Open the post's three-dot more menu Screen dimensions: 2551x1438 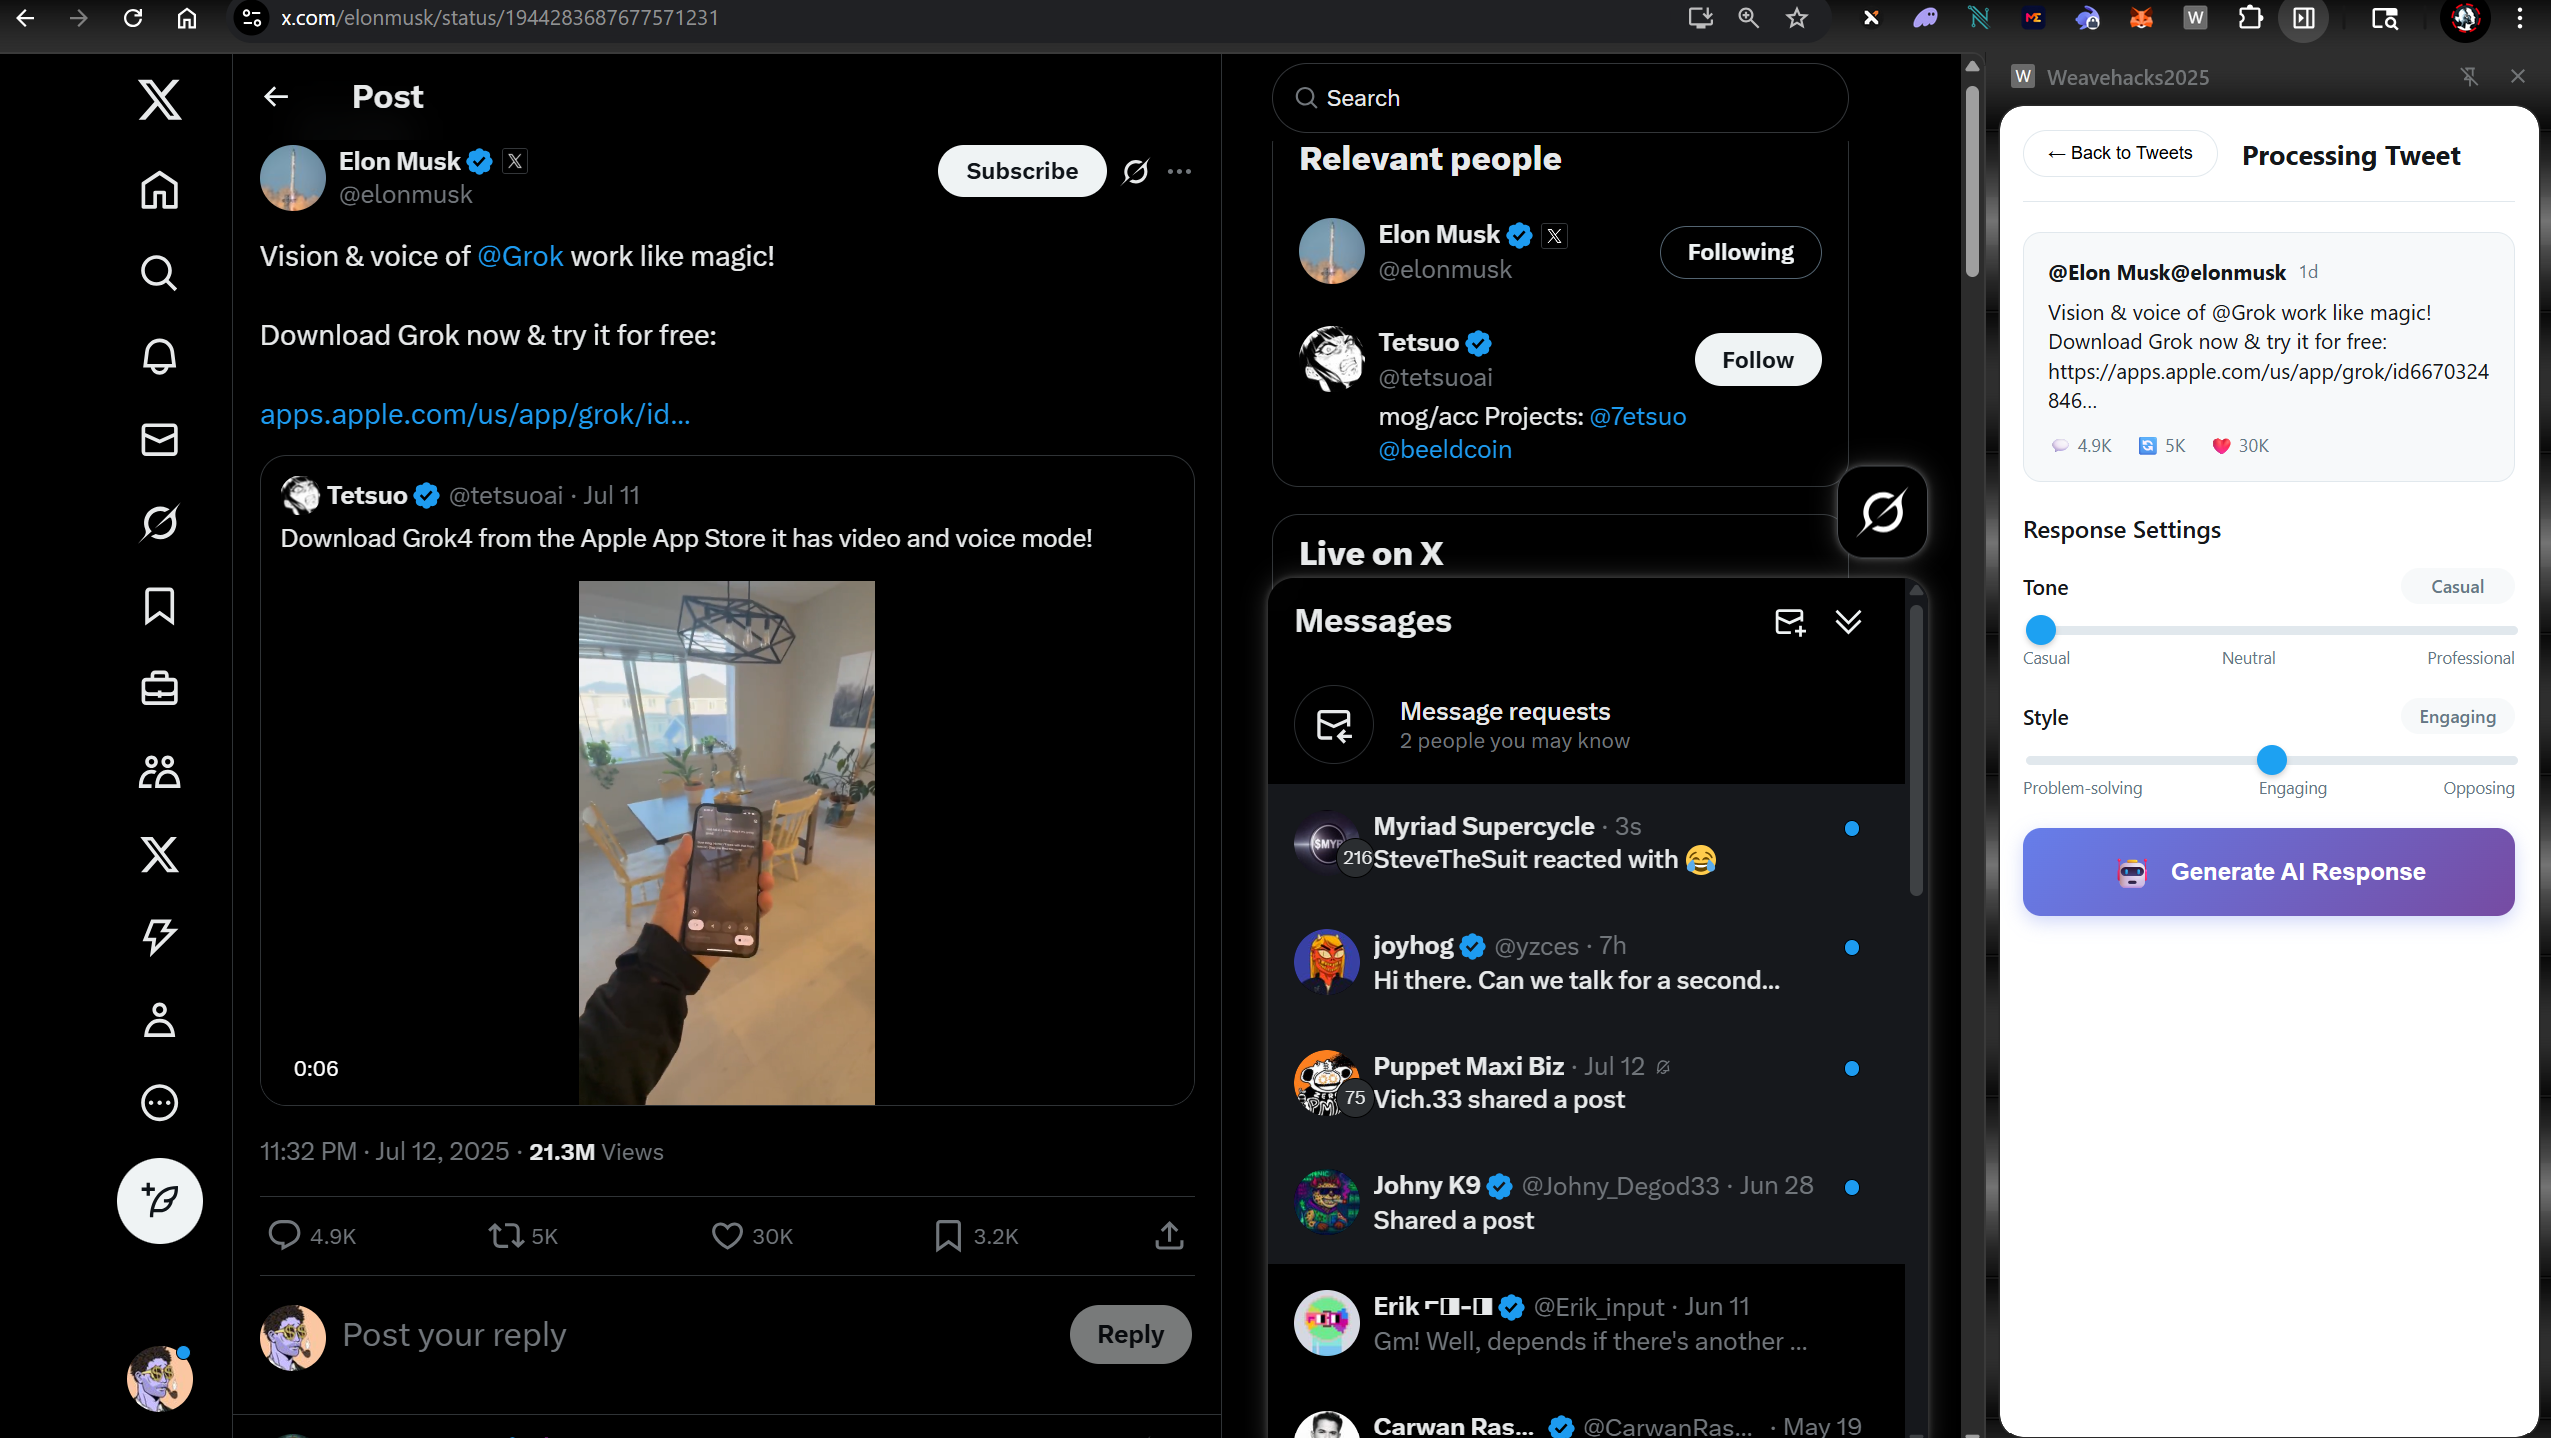pyautogui.click(x=1180, y=171)
